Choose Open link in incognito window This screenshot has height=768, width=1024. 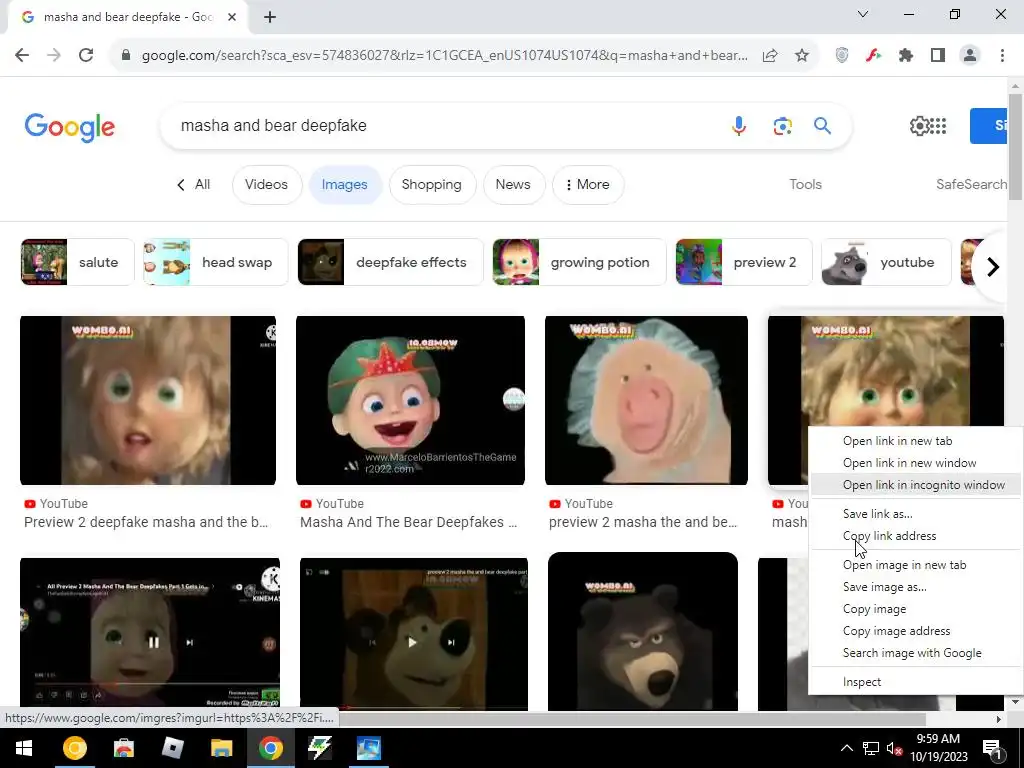tap(916, 485)
